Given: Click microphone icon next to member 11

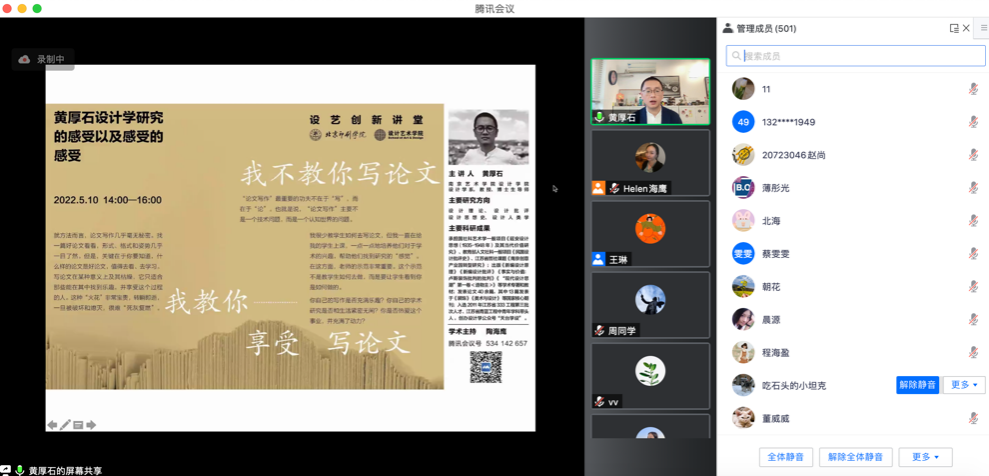Looking at the screenshot, I should coord(972,89).
